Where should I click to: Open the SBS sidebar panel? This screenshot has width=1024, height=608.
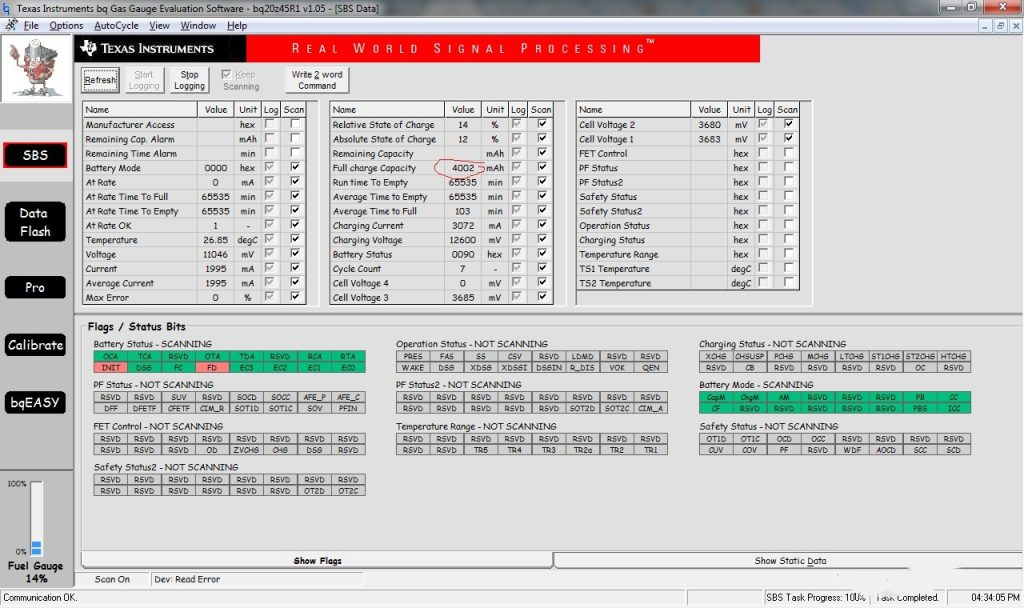35,155
